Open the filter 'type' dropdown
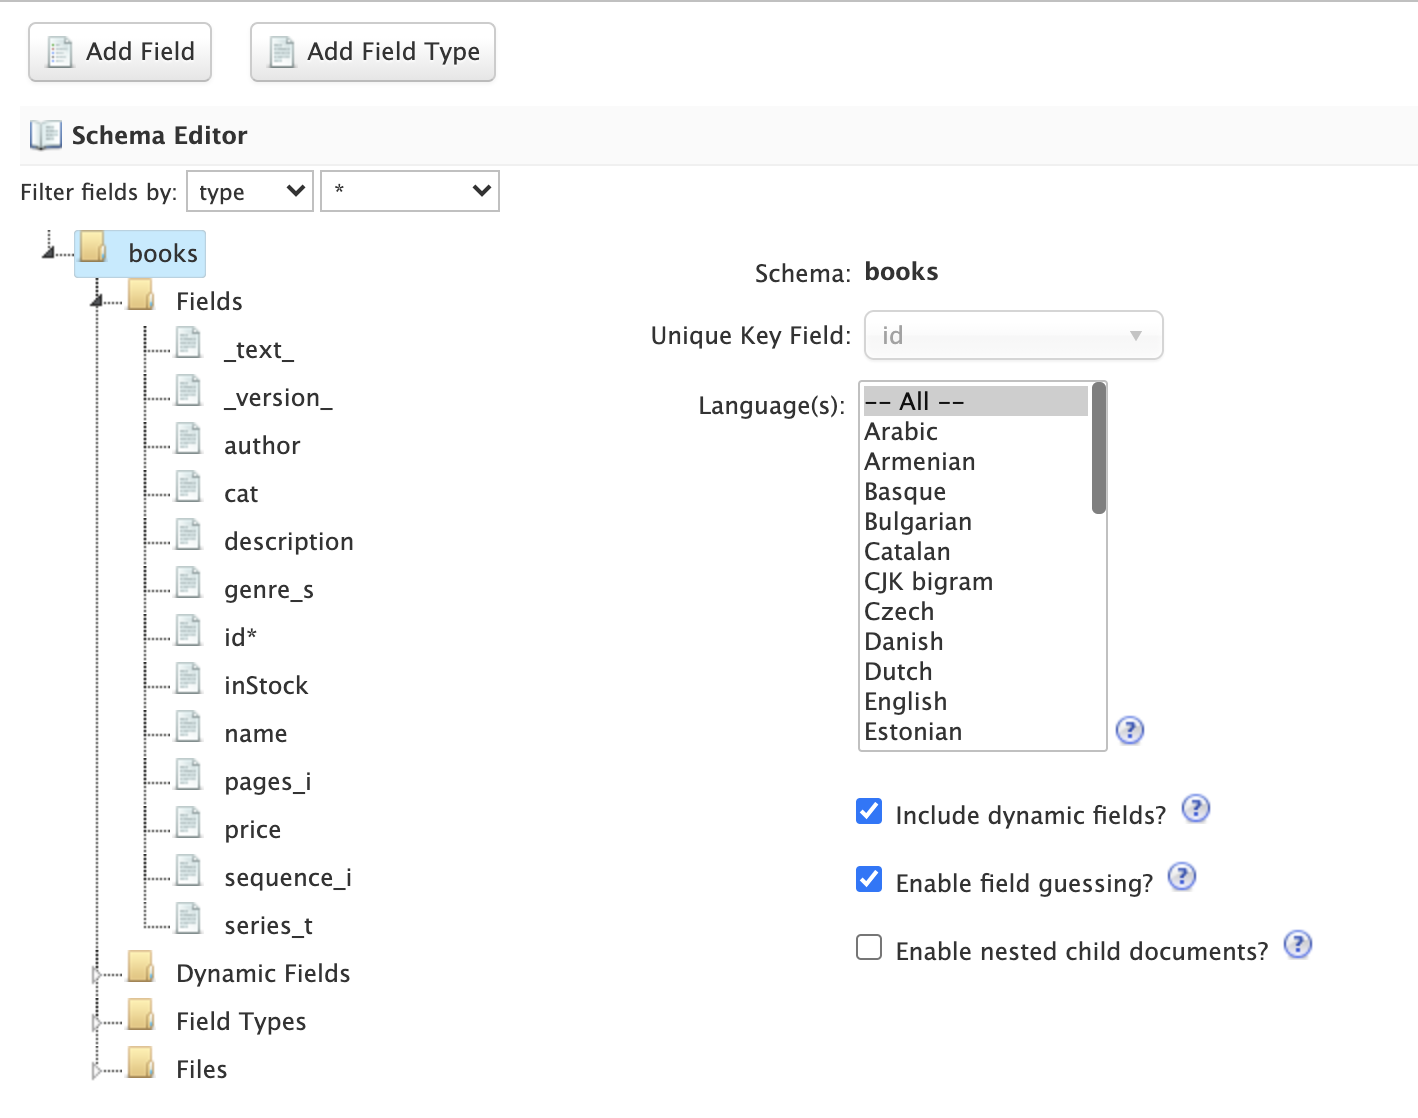 250,191
